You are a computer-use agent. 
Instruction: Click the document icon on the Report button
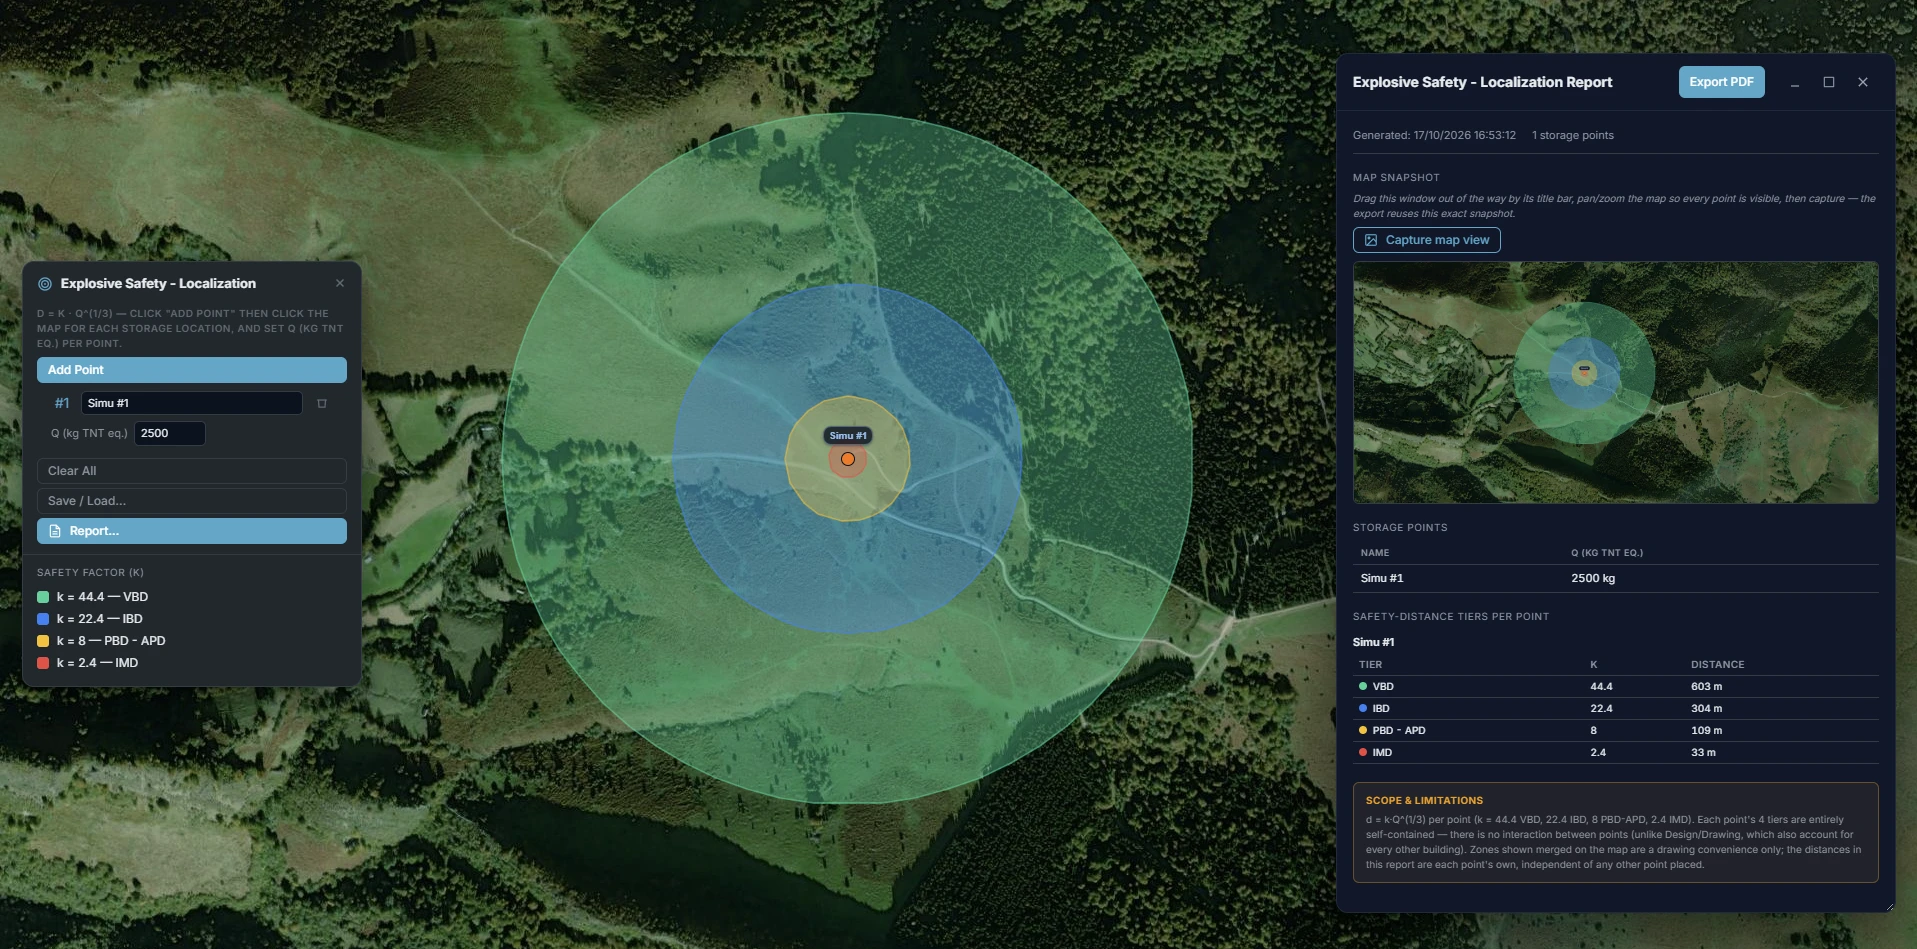click(x=55, y=531)
